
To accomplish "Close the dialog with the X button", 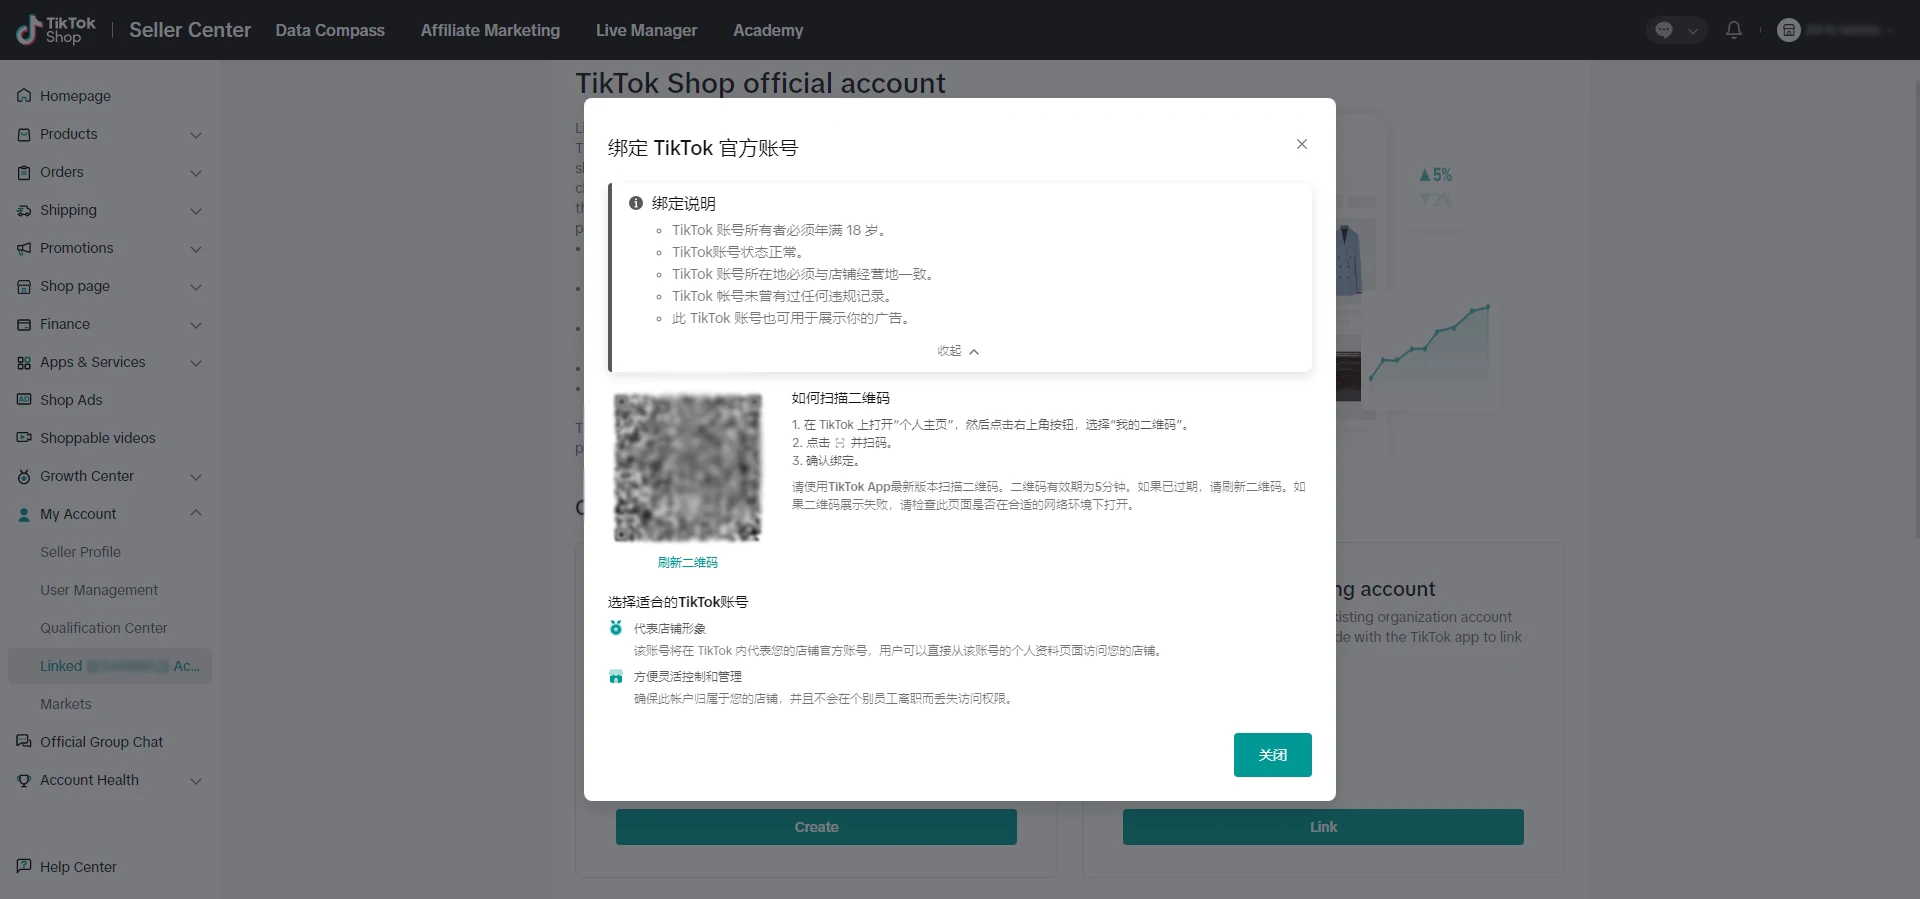I will (1301, 144).
